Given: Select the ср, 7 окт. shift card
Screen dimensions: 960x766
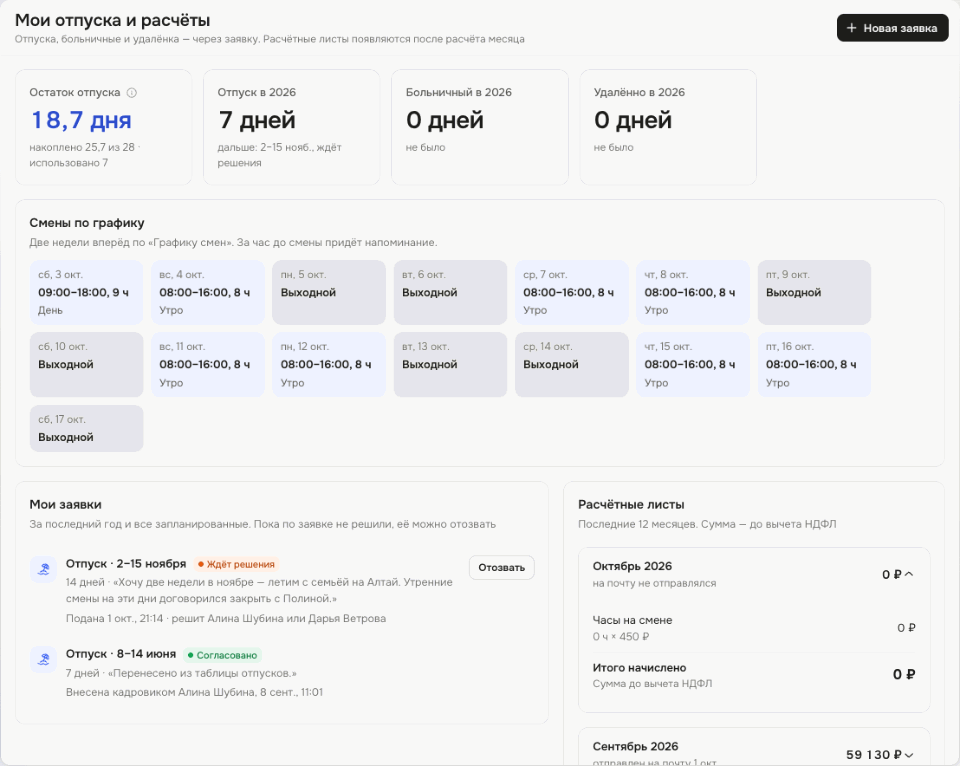Looking at the screenshot, I should coord(571,293).
